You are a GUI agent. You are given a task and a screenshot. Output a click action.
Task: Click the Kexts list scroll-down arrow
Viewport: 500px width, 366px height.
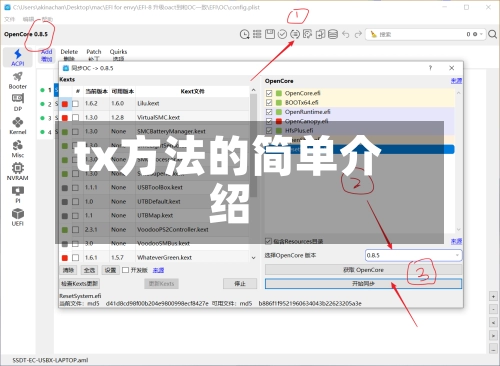point(253,258)
